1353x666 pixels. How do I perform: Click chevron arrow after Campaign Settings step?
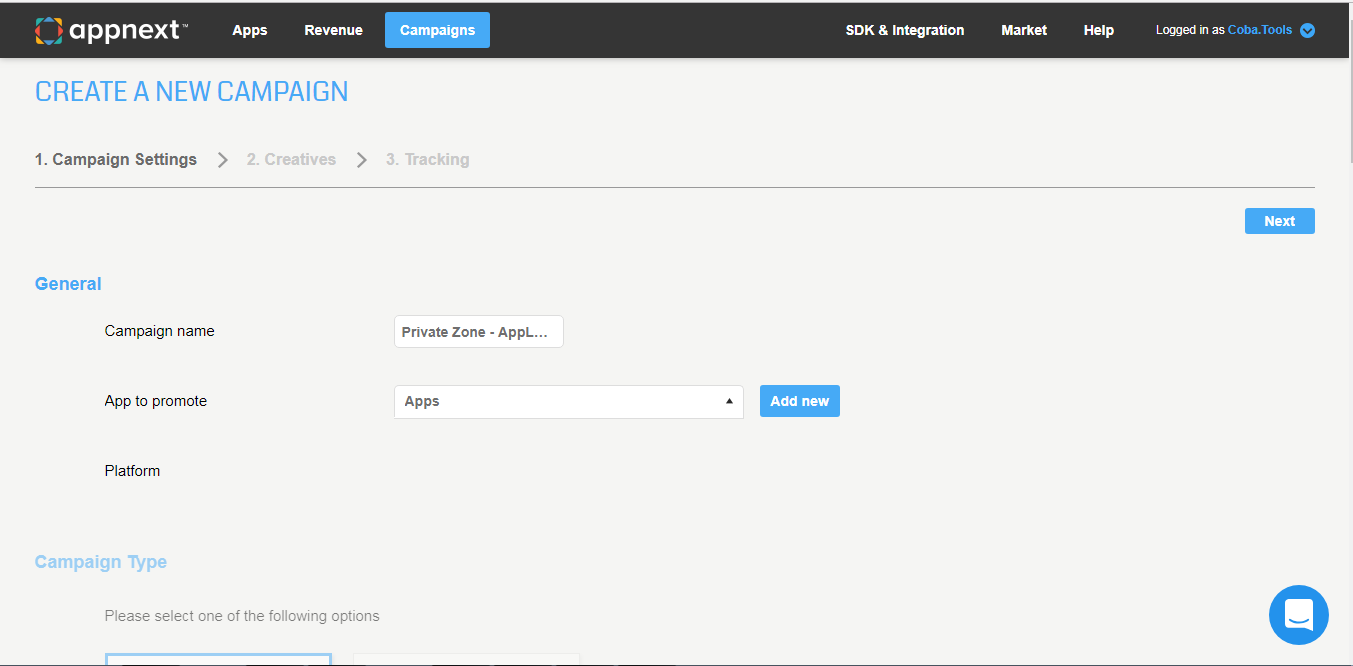pyautogui.click(x=223, y=160)
